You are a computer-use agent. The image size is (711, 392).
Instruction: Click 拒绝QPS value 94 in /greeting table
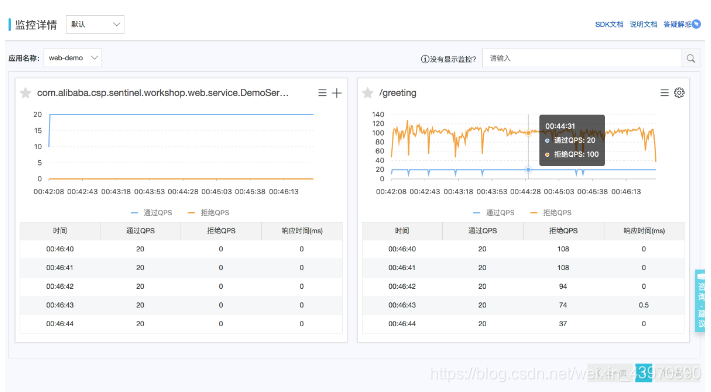[563, 287]
